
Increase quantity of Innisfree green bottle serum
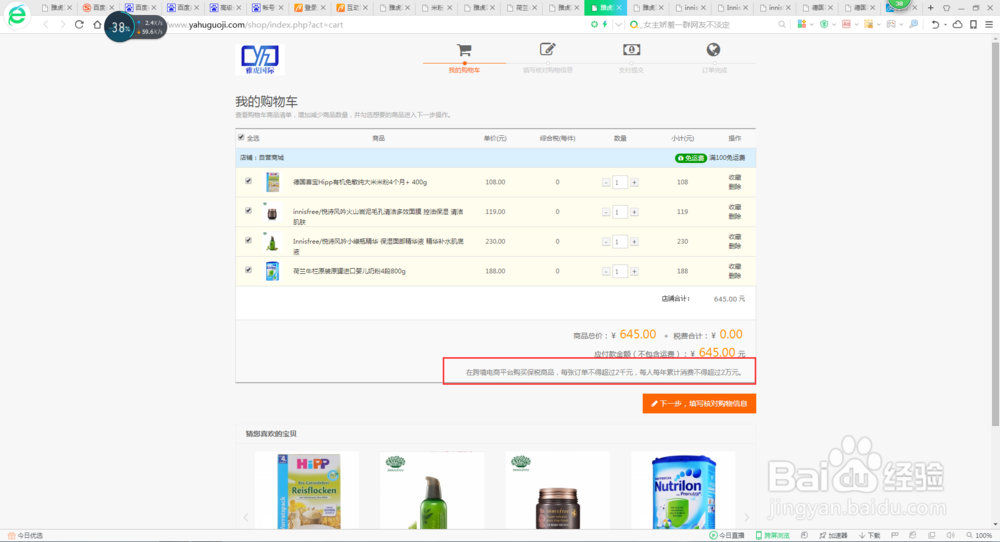634,242
